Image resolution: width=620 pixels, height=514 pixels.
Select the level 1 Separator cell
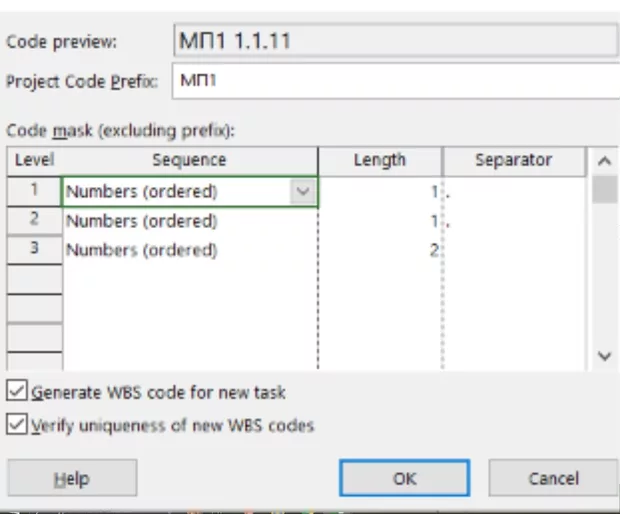514,192
